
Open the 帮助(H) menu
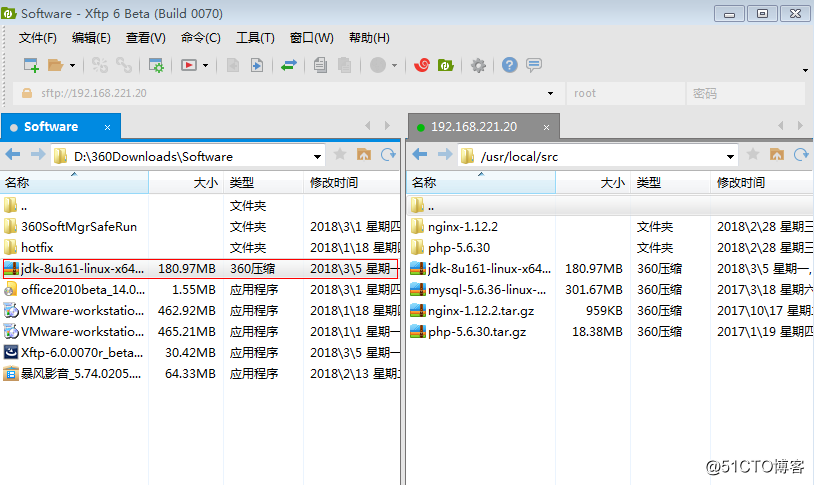[x=369, y=38]
